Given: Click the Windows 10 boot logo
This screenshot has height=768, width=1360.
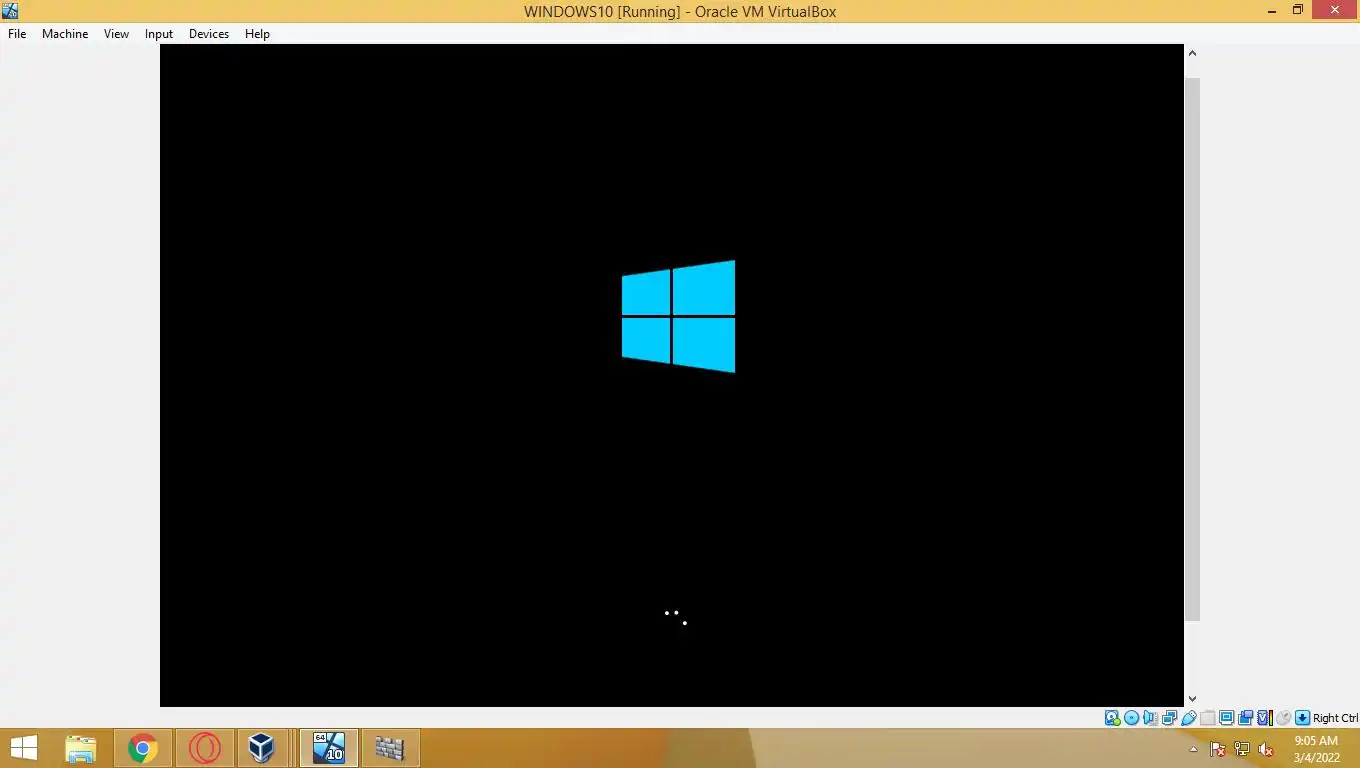Looking at the screenshot, I should tap(678, 316).
